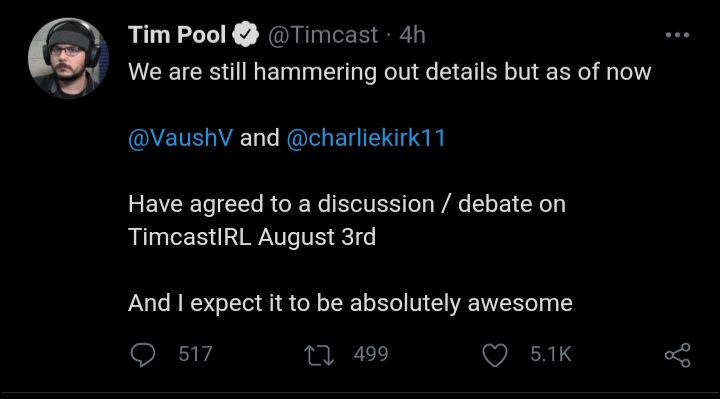Click the 'TimcastIRL August 3rd' text
This screenshot has height=399, width=720.
[252, 237]
